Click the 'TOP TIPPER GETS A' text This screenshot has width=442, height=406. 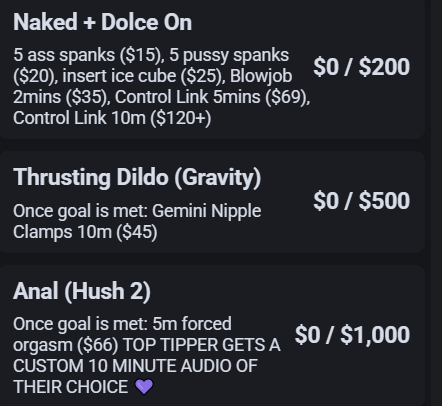(202, 345)
